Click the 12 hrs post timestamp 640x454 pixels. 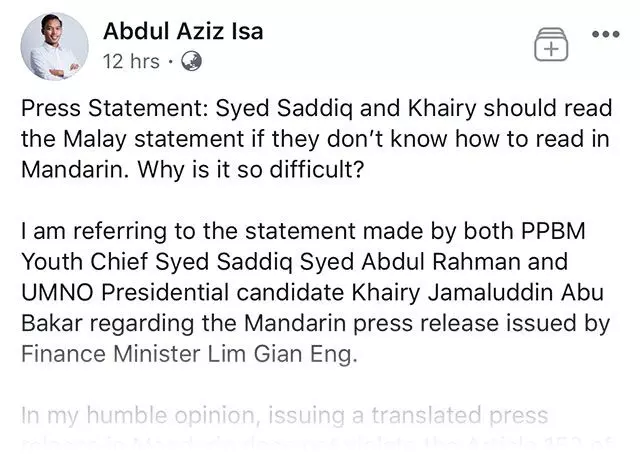(131, 62)
